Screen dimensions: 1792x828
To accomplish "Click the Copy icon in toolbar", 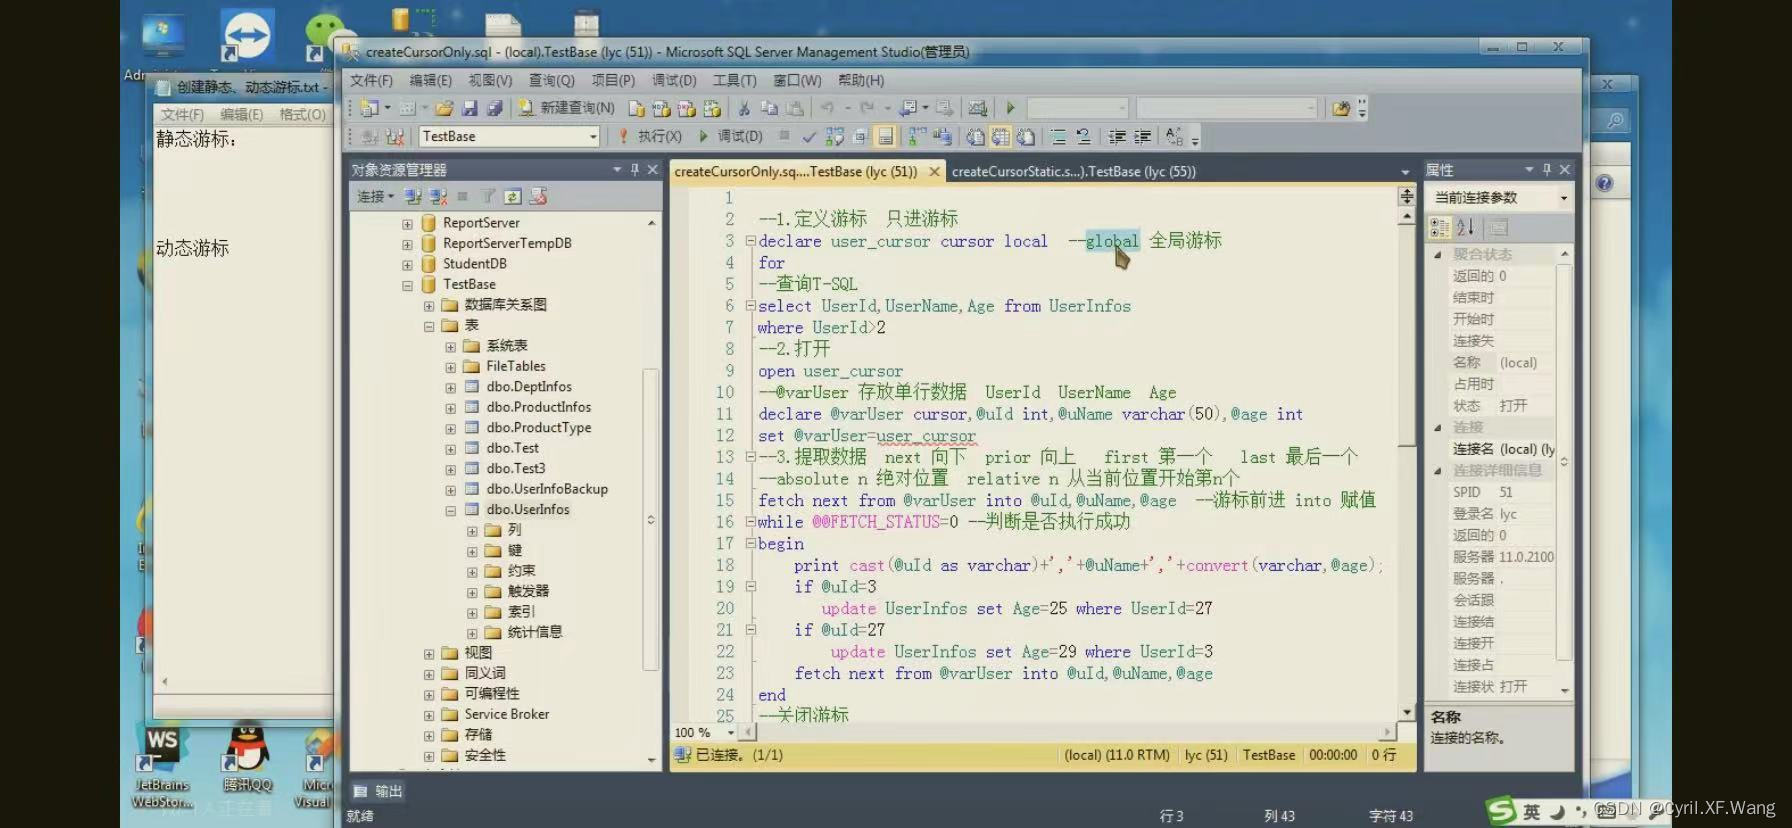I will coord(769,108).
